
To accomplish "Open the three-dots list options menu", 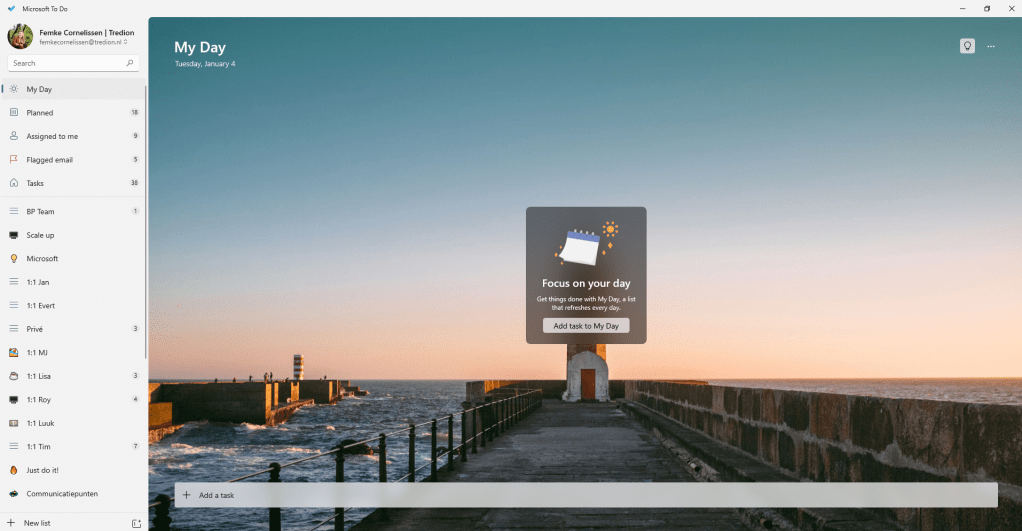I will tap(991, 46).
